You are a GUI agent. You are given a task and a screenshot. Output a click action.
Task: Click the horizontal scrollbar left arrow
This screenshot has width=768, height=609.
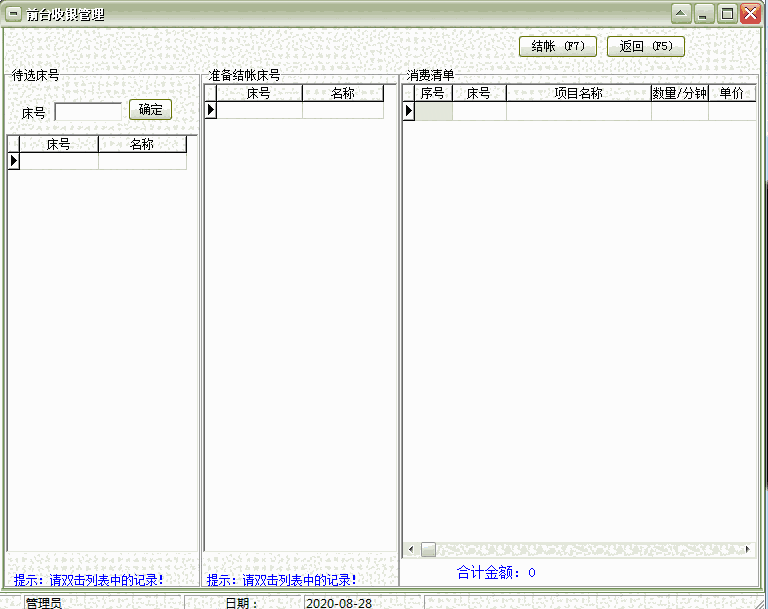point(411,549)
